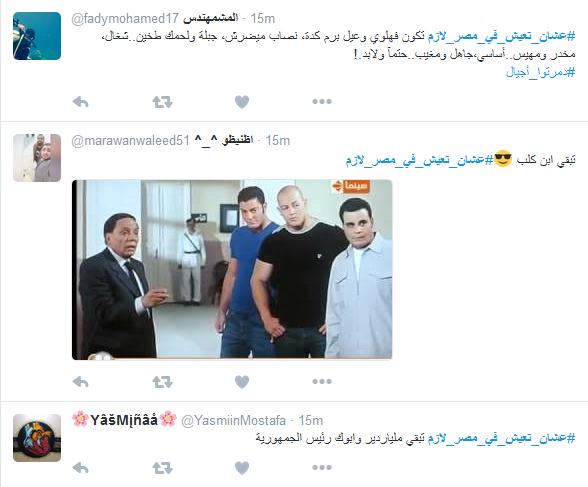Screen dimensions: 588x487
Task: Open the @marawanwaleed51 profile handle
Action: [x=130, y=141]
